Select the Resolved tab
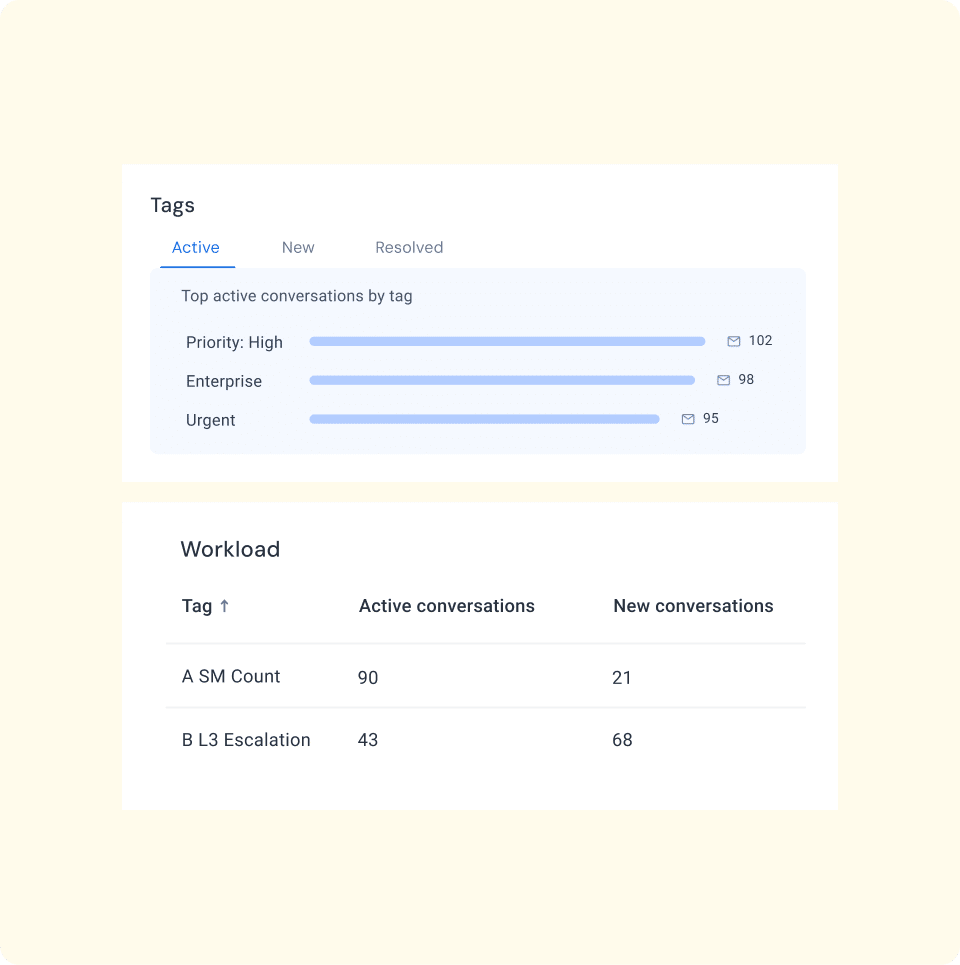Viewport: 960px width, 965px height. tap(409, 248)
